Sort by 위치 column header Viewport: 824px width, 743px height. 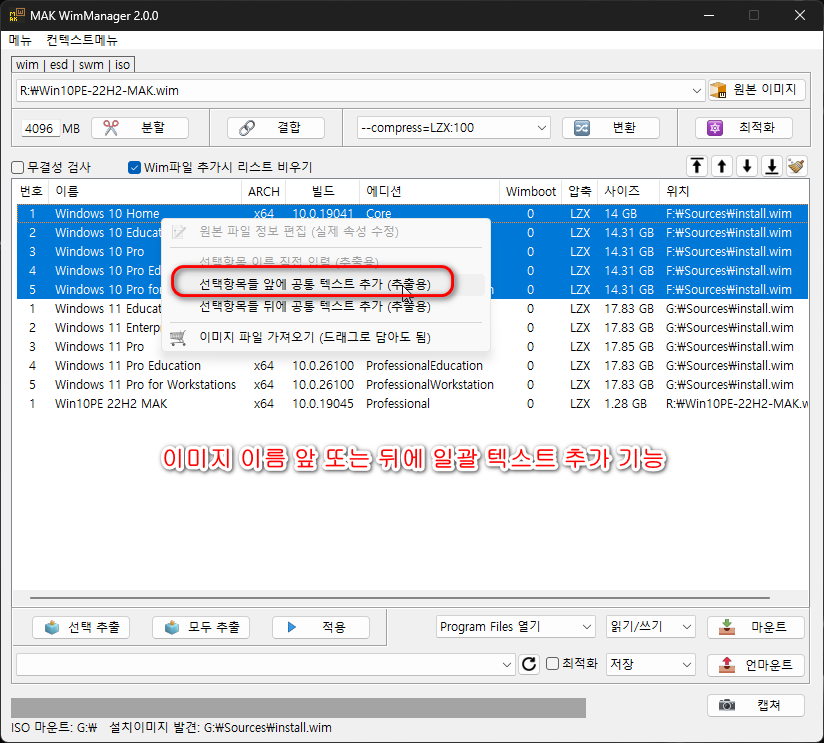(x=734, y=191)
